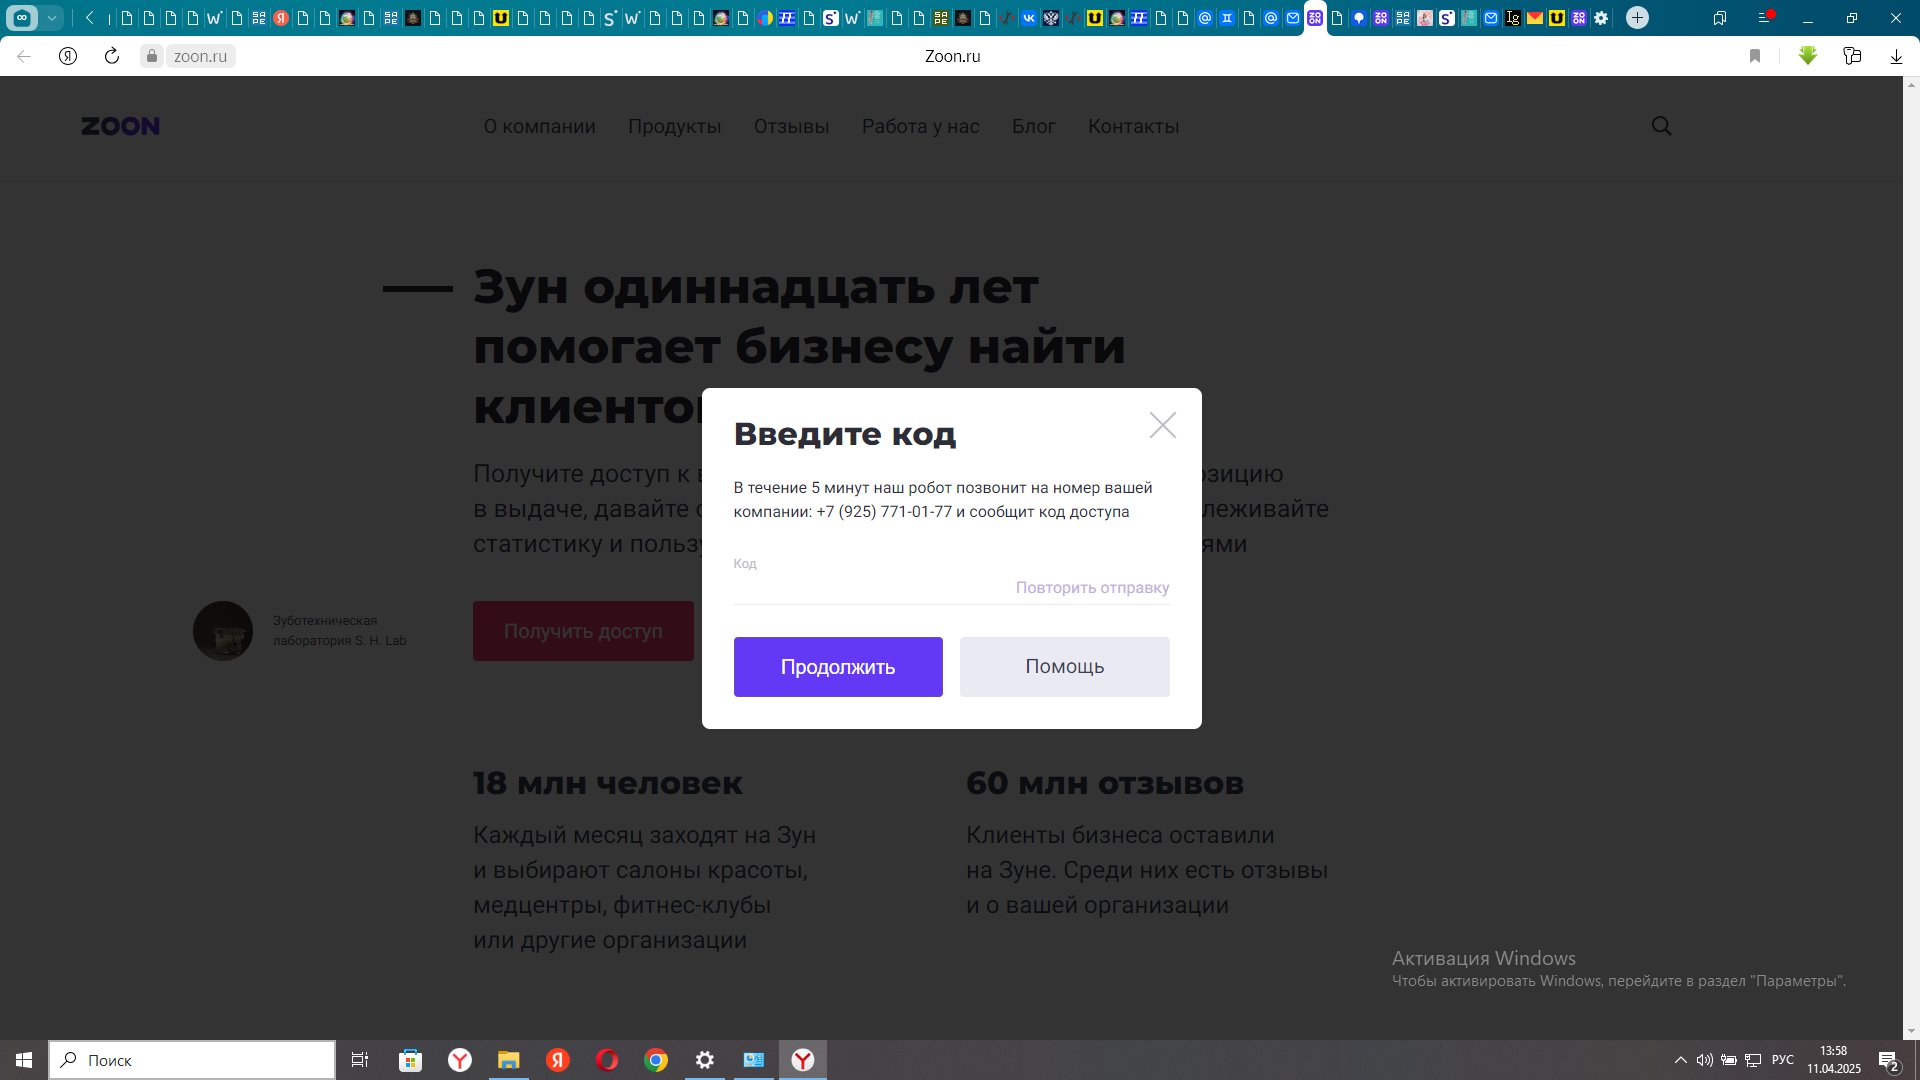This screenshot has height=1080, width=1920.
Task: Click the battery tray icon
Action: click(x=1729, y=1060)
